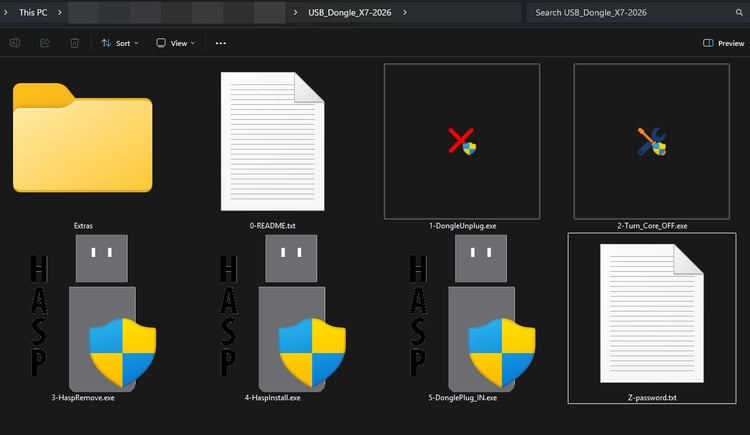This screenshot has width=750, height=435.
Task: Select the 1-DongleUnplug.exe red X icon
Action: coord(462,141)
